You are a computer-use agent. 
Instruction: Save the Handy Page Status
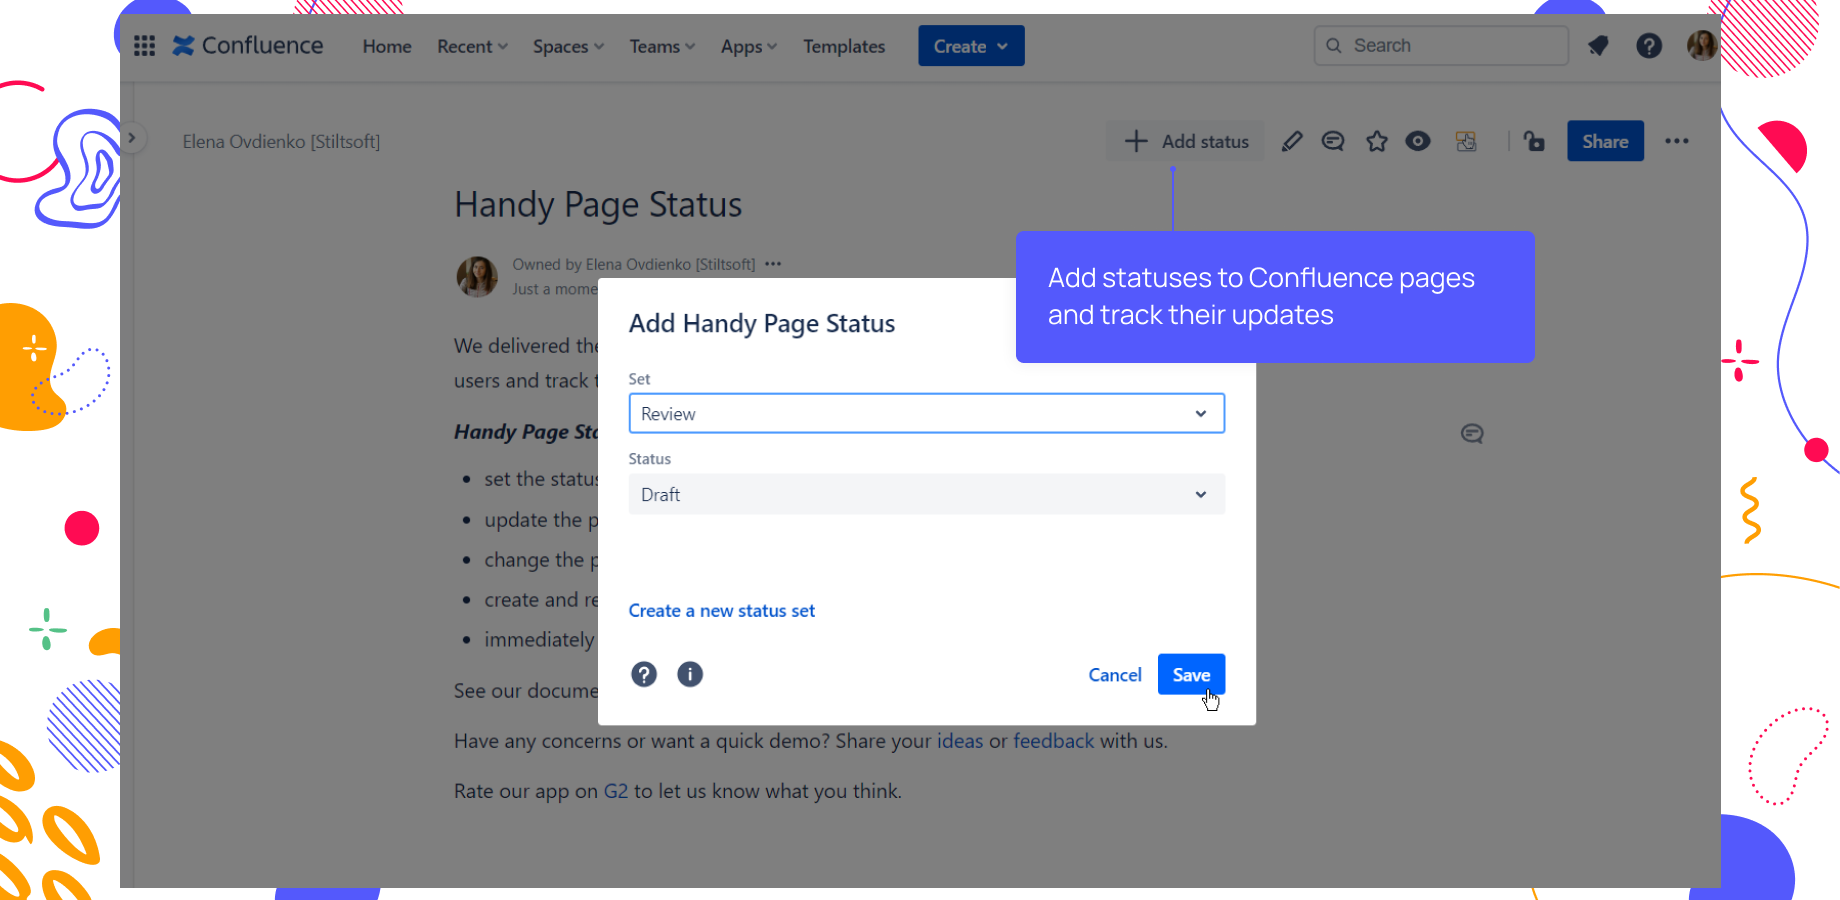pyautogui.click(x=1191, y=674)
